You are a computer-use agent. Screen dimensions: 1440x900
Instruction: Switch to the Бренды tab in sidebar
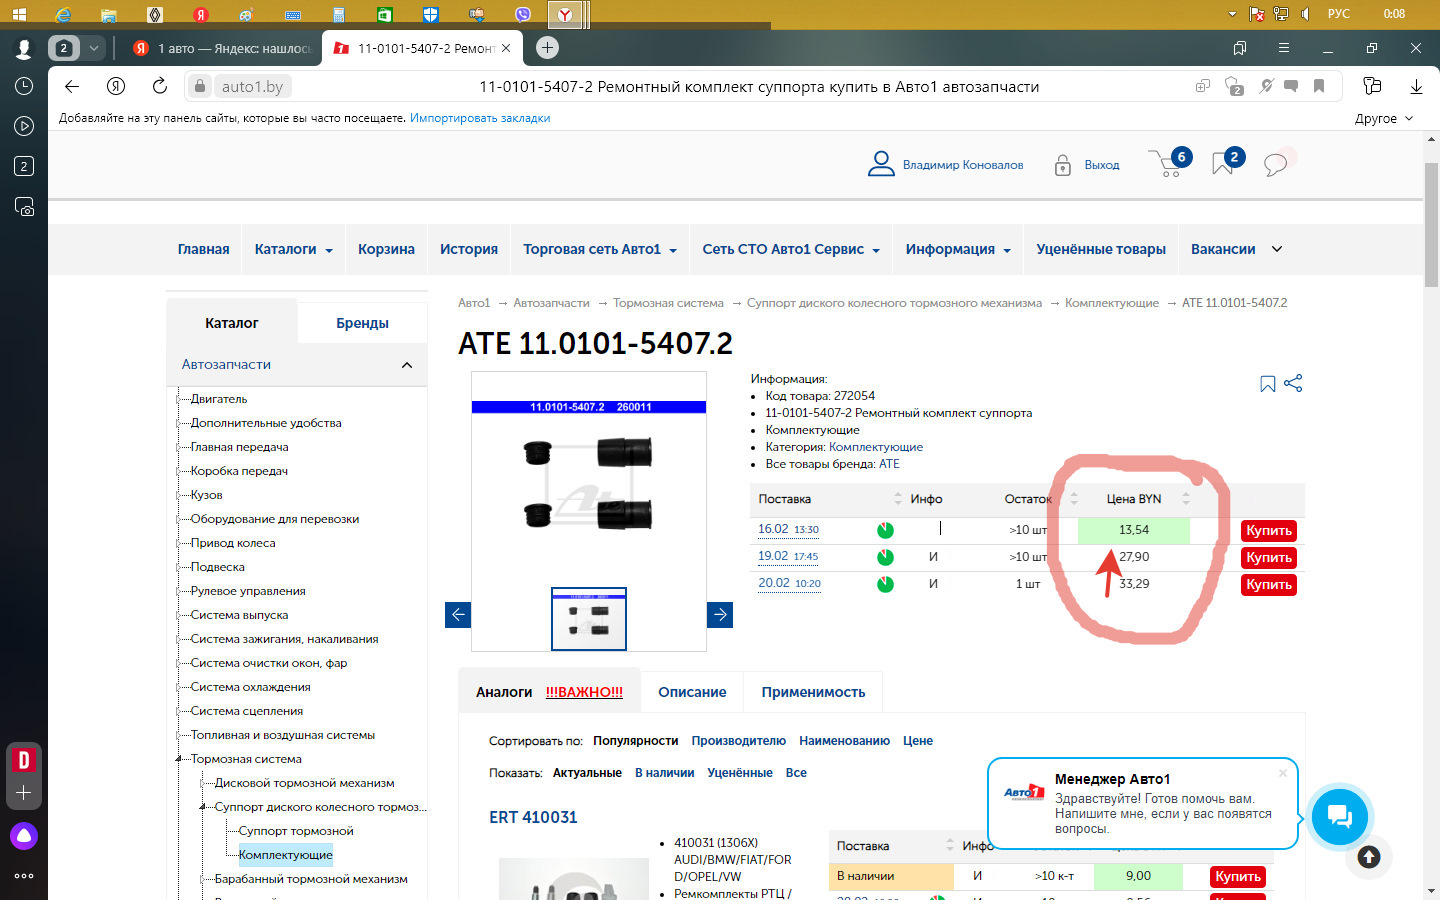click(x=362, y=323)
